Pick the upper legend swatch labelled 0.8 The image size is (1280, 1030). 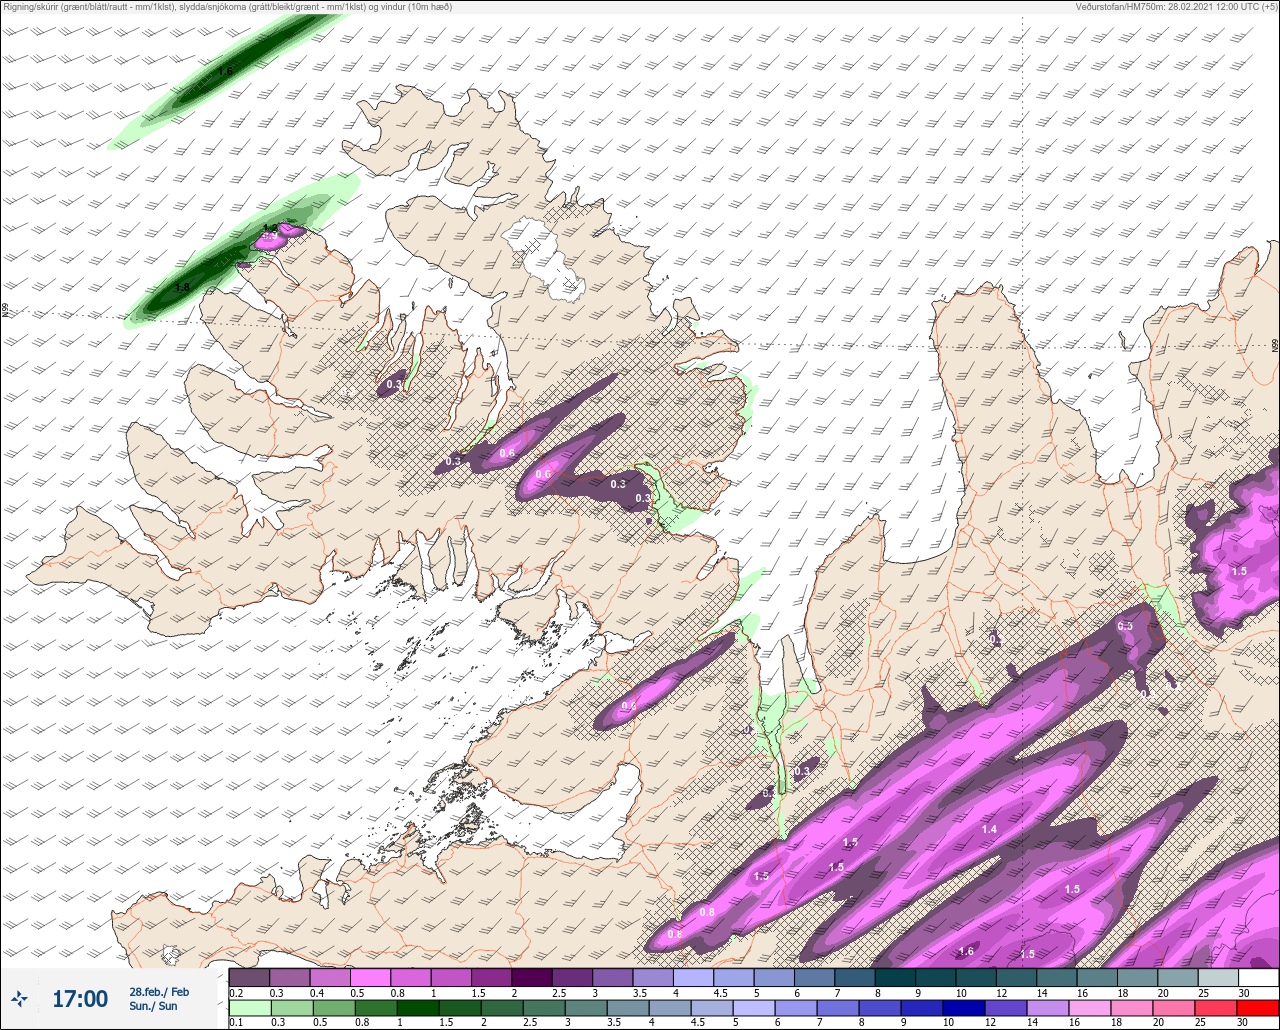coord(411,977)
